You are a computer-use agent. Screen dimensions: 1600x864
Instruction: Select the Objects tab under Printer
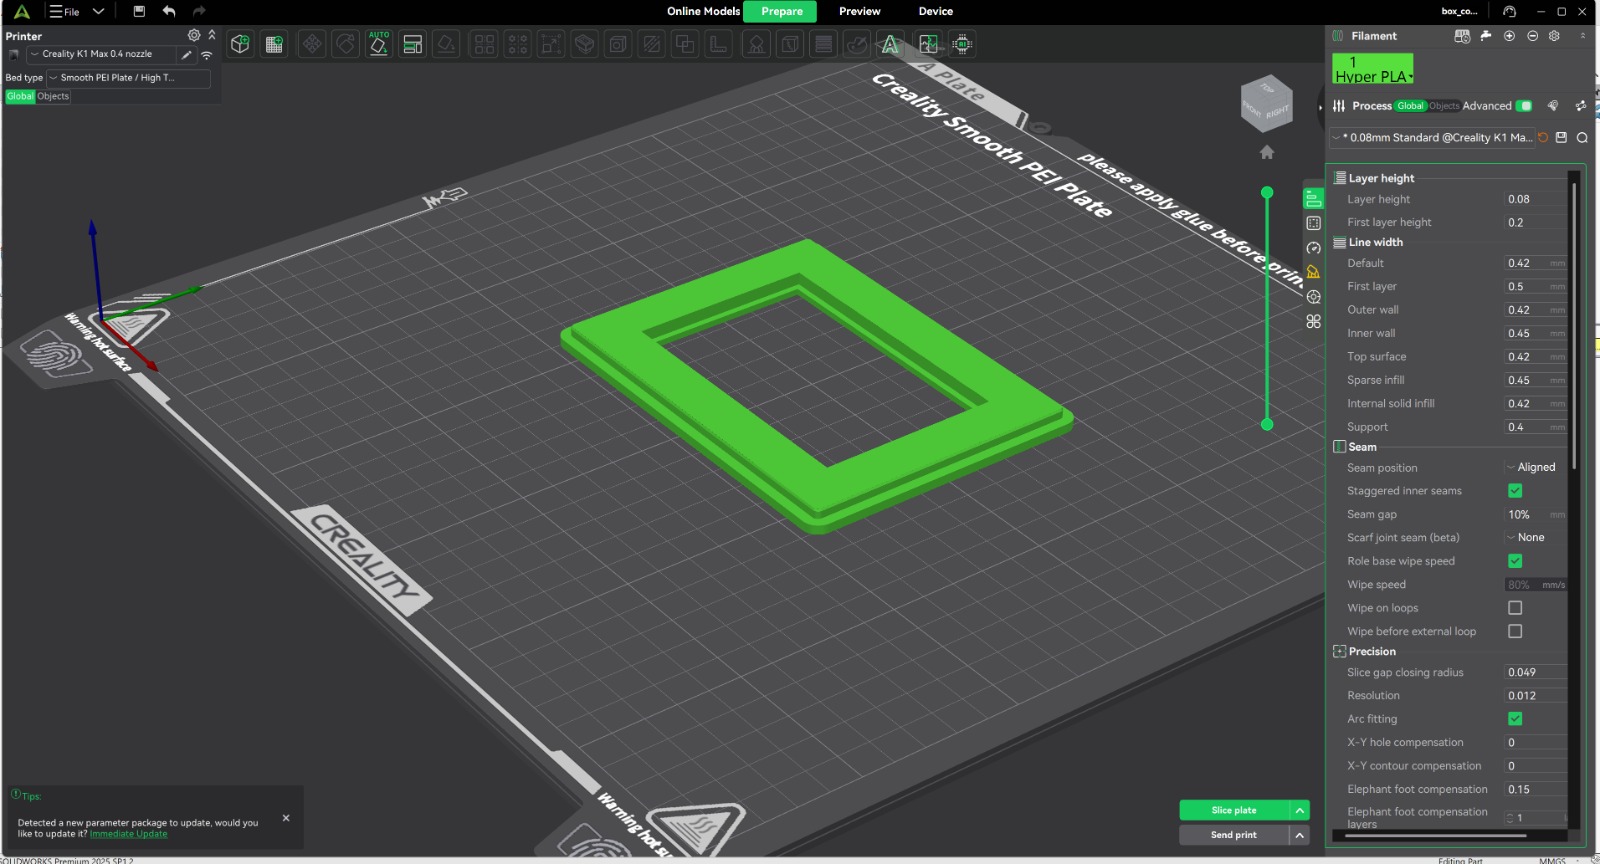[53, 96]
